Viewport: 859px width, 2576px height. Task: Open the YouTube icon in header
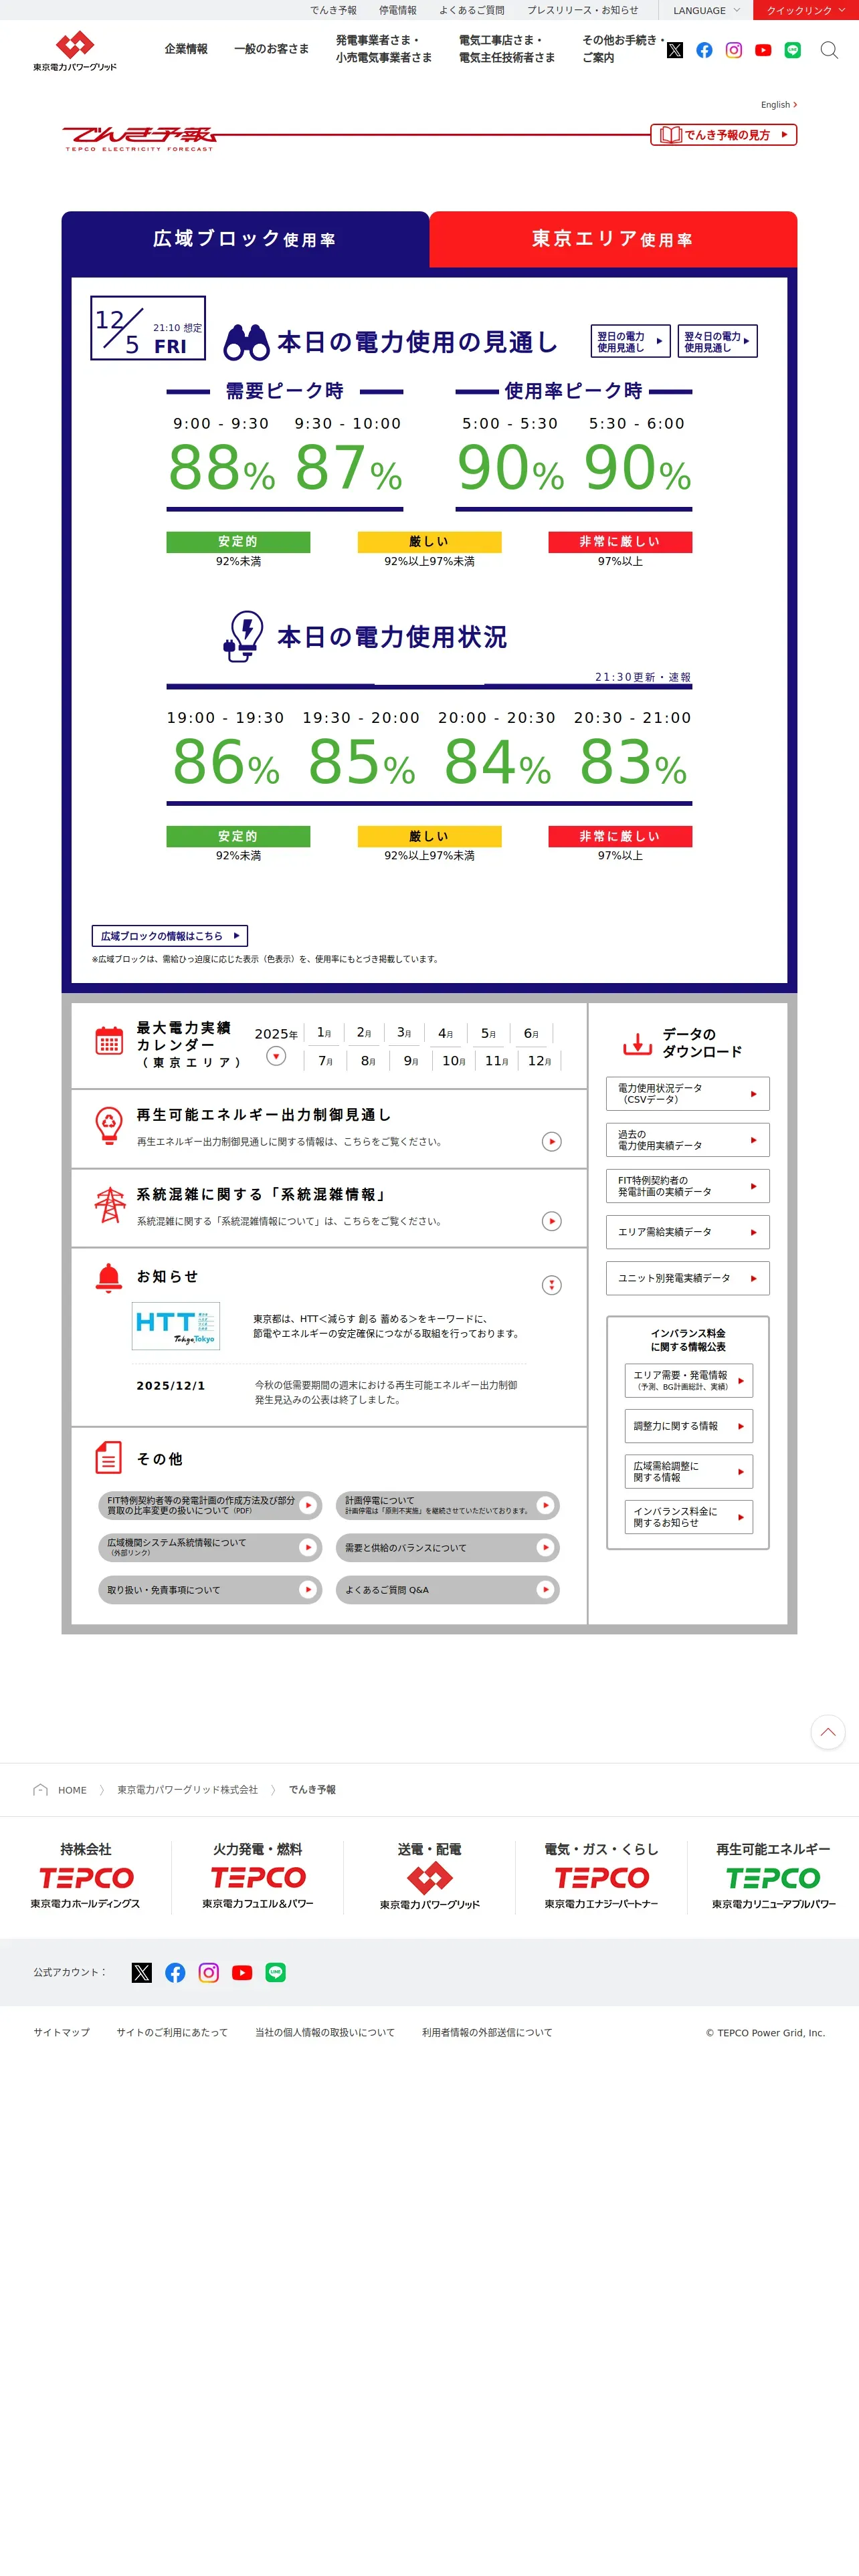click(x=763, y=50)
